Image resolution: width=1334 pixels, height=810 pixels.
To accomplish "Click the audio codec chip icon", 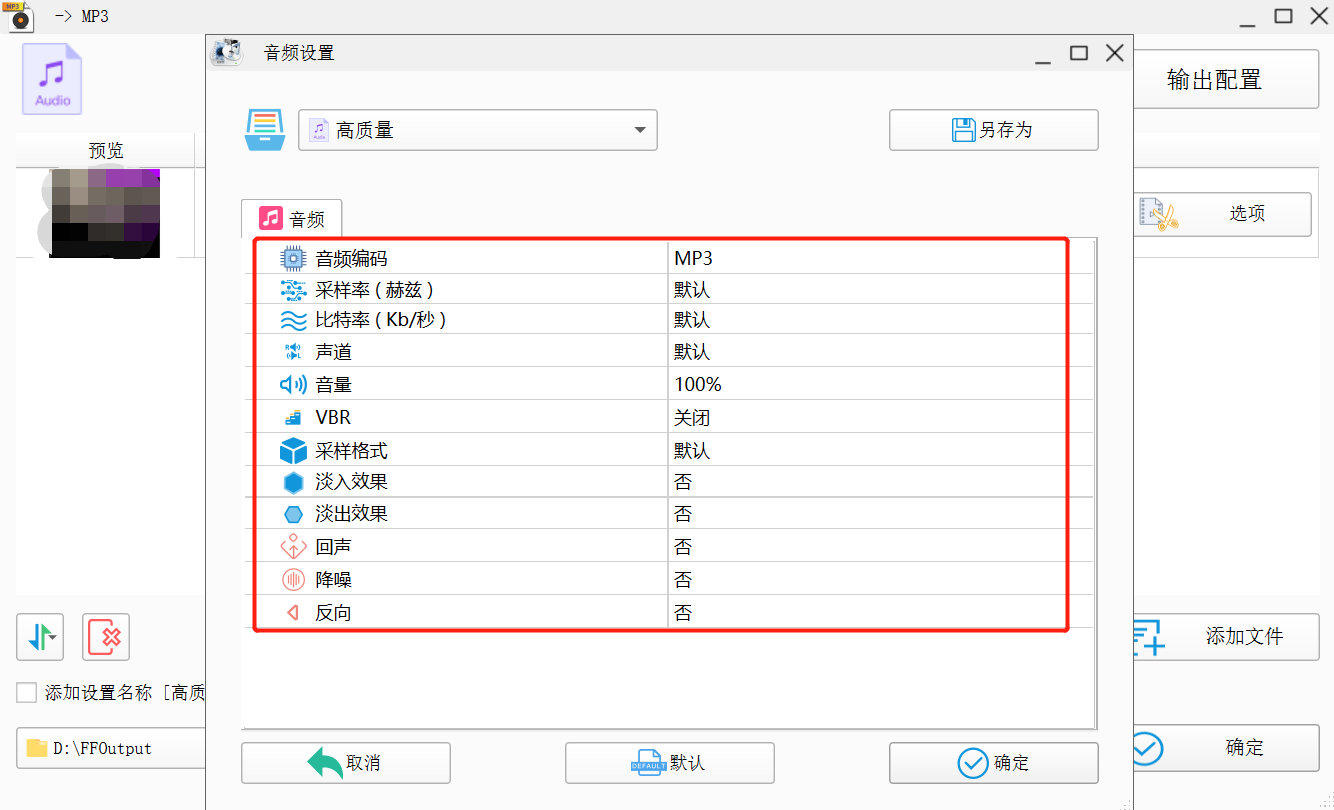I will pos(293,259).
